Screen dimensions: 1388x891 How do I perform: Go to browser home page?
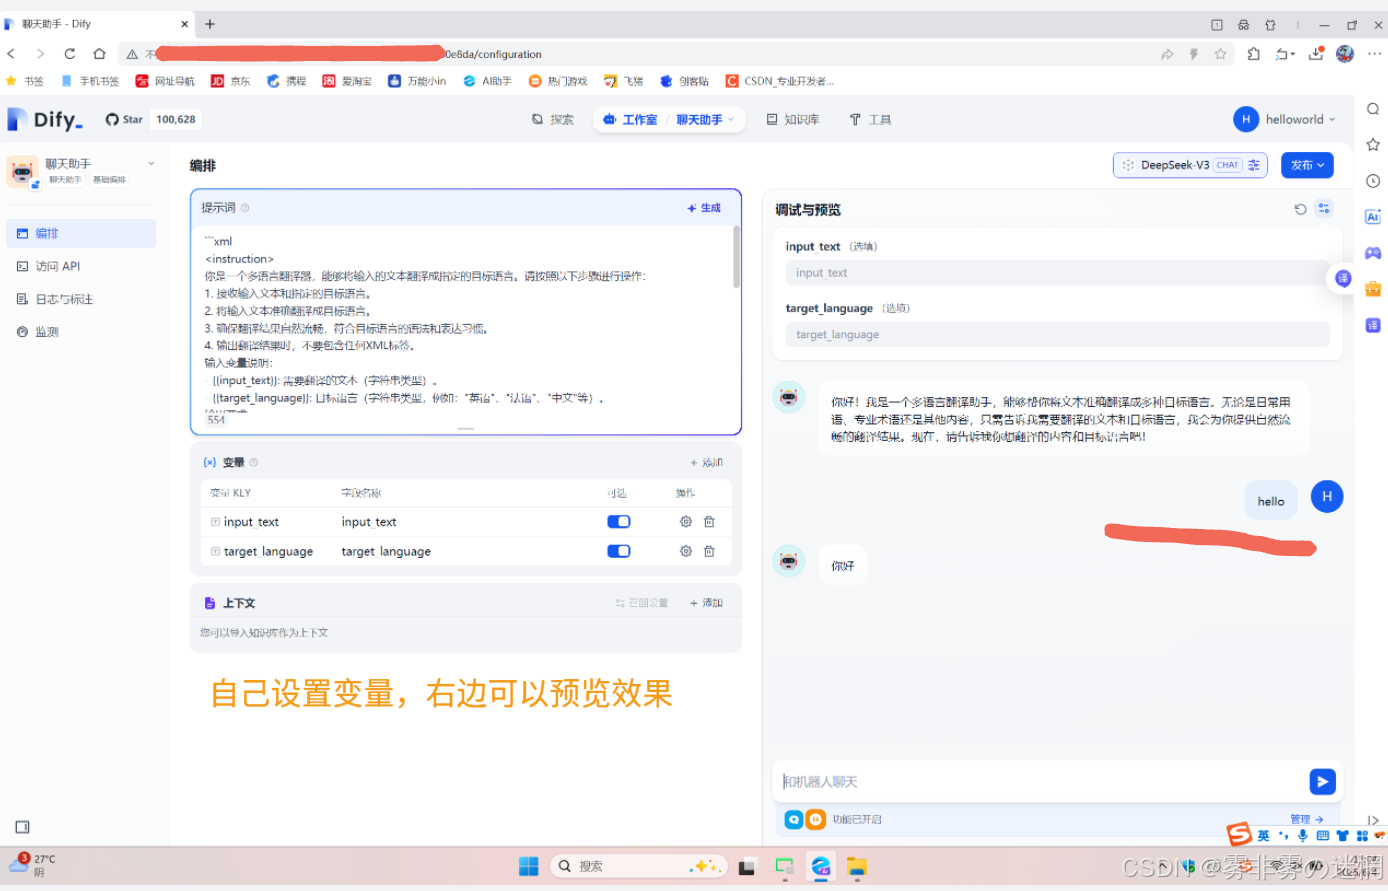99,54
